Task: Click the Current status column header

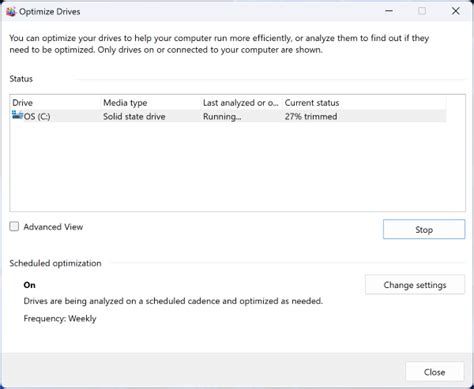Action: pyautogui.click(x=364, y=103)
